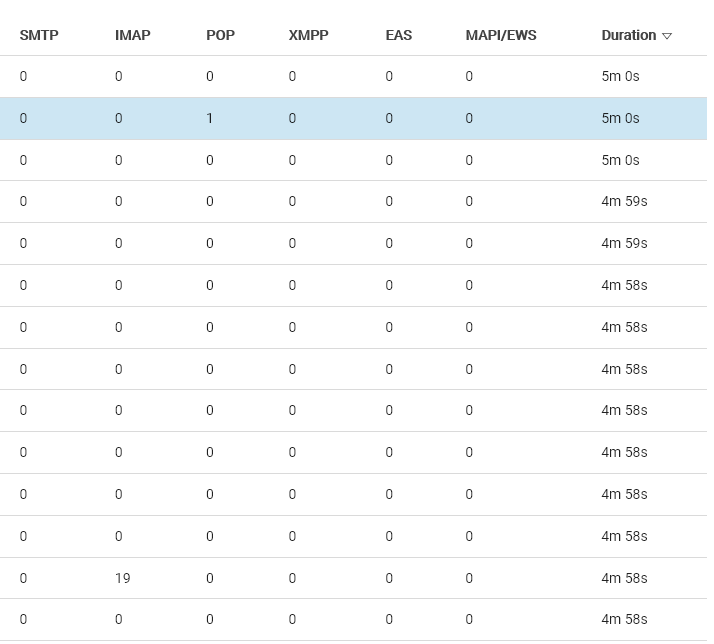This screenshot has width=714, height=644.
Task: Click the EAS column header
Action: 398,35
